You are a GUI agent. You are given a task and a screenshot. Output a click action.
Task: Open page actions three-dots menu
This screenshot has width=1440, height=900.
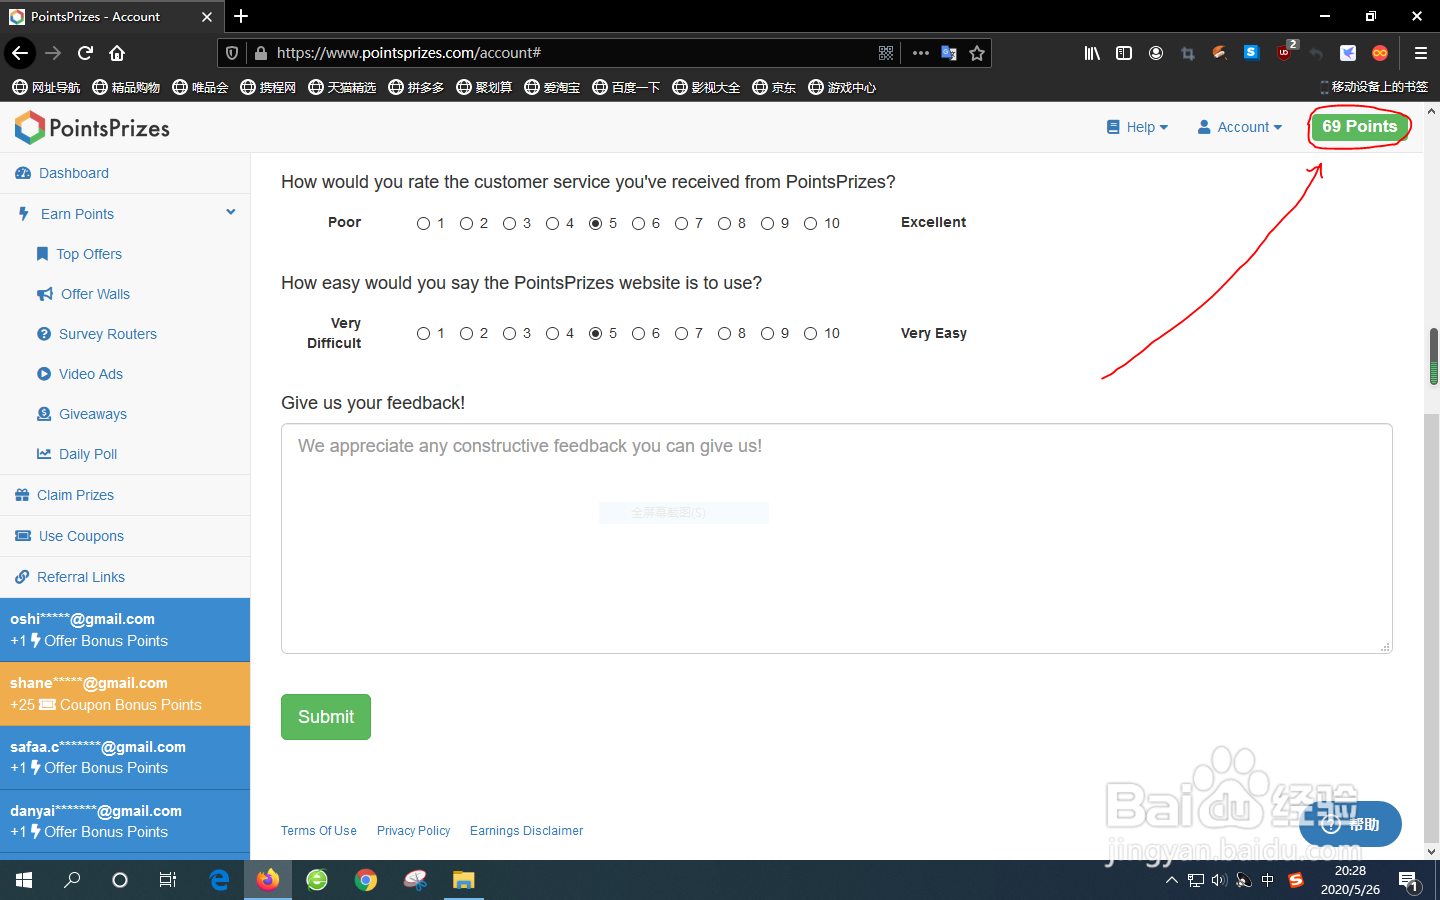[921, 53]
